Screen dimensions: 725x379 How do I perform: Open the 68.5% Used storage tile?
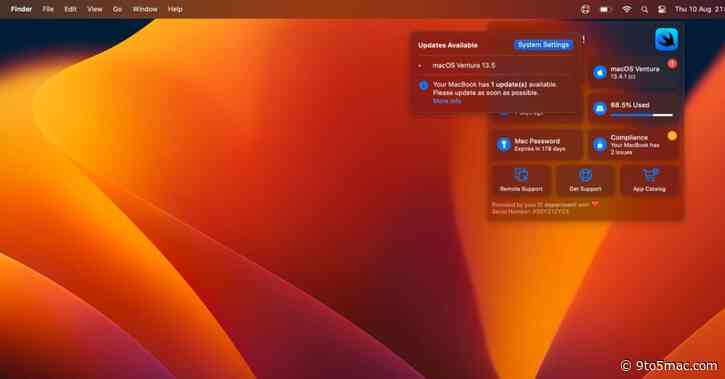click(633, 109)
